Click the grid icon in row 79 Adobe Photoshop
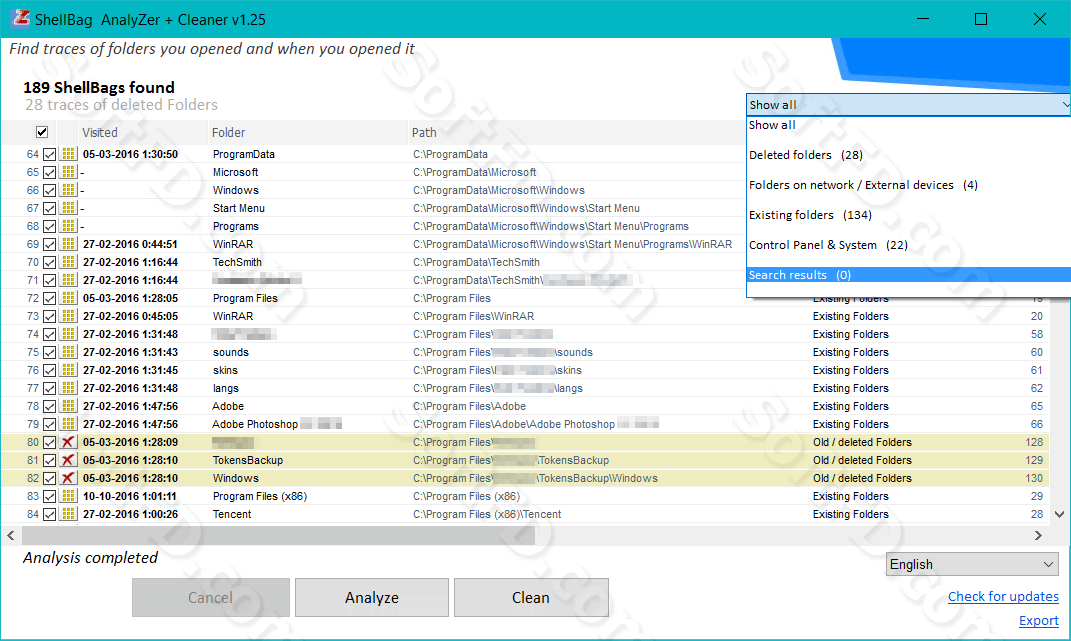The height and width of the screenshot is (641, 1071). point(68,424)
